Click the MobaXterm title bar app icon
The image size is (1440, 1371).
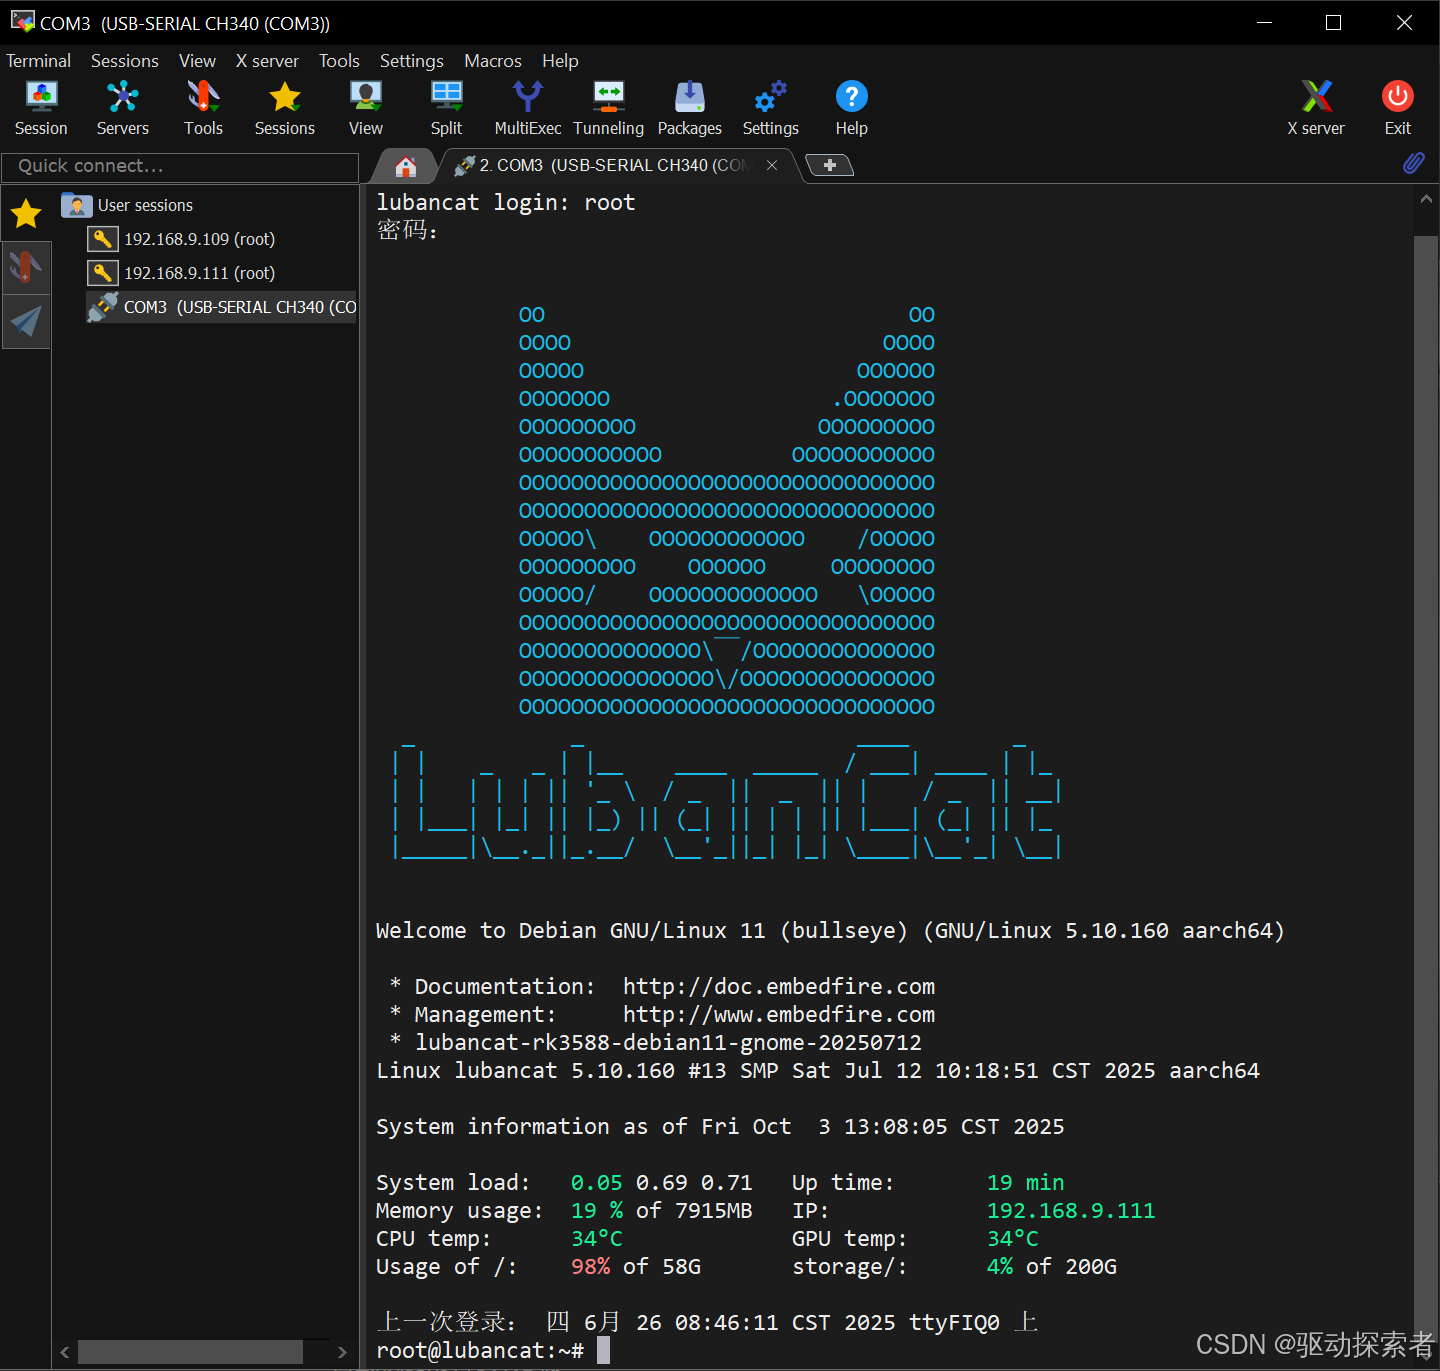point(22,21)
